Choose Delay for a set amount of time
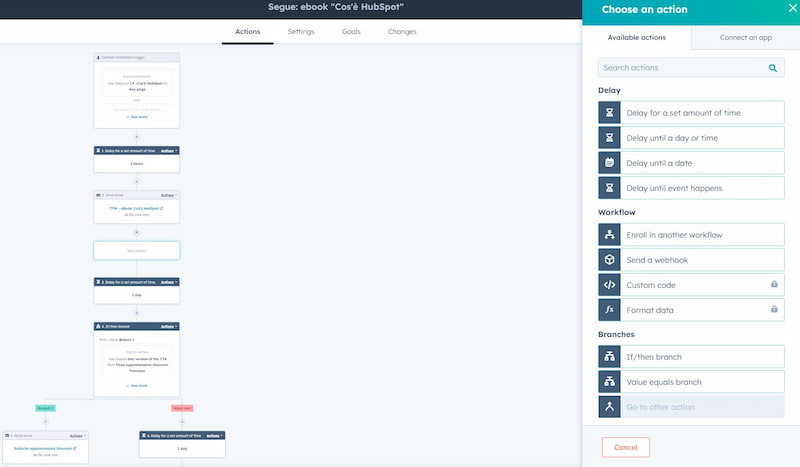The width and height of the screenshot is (800, 467). [691, 113]
